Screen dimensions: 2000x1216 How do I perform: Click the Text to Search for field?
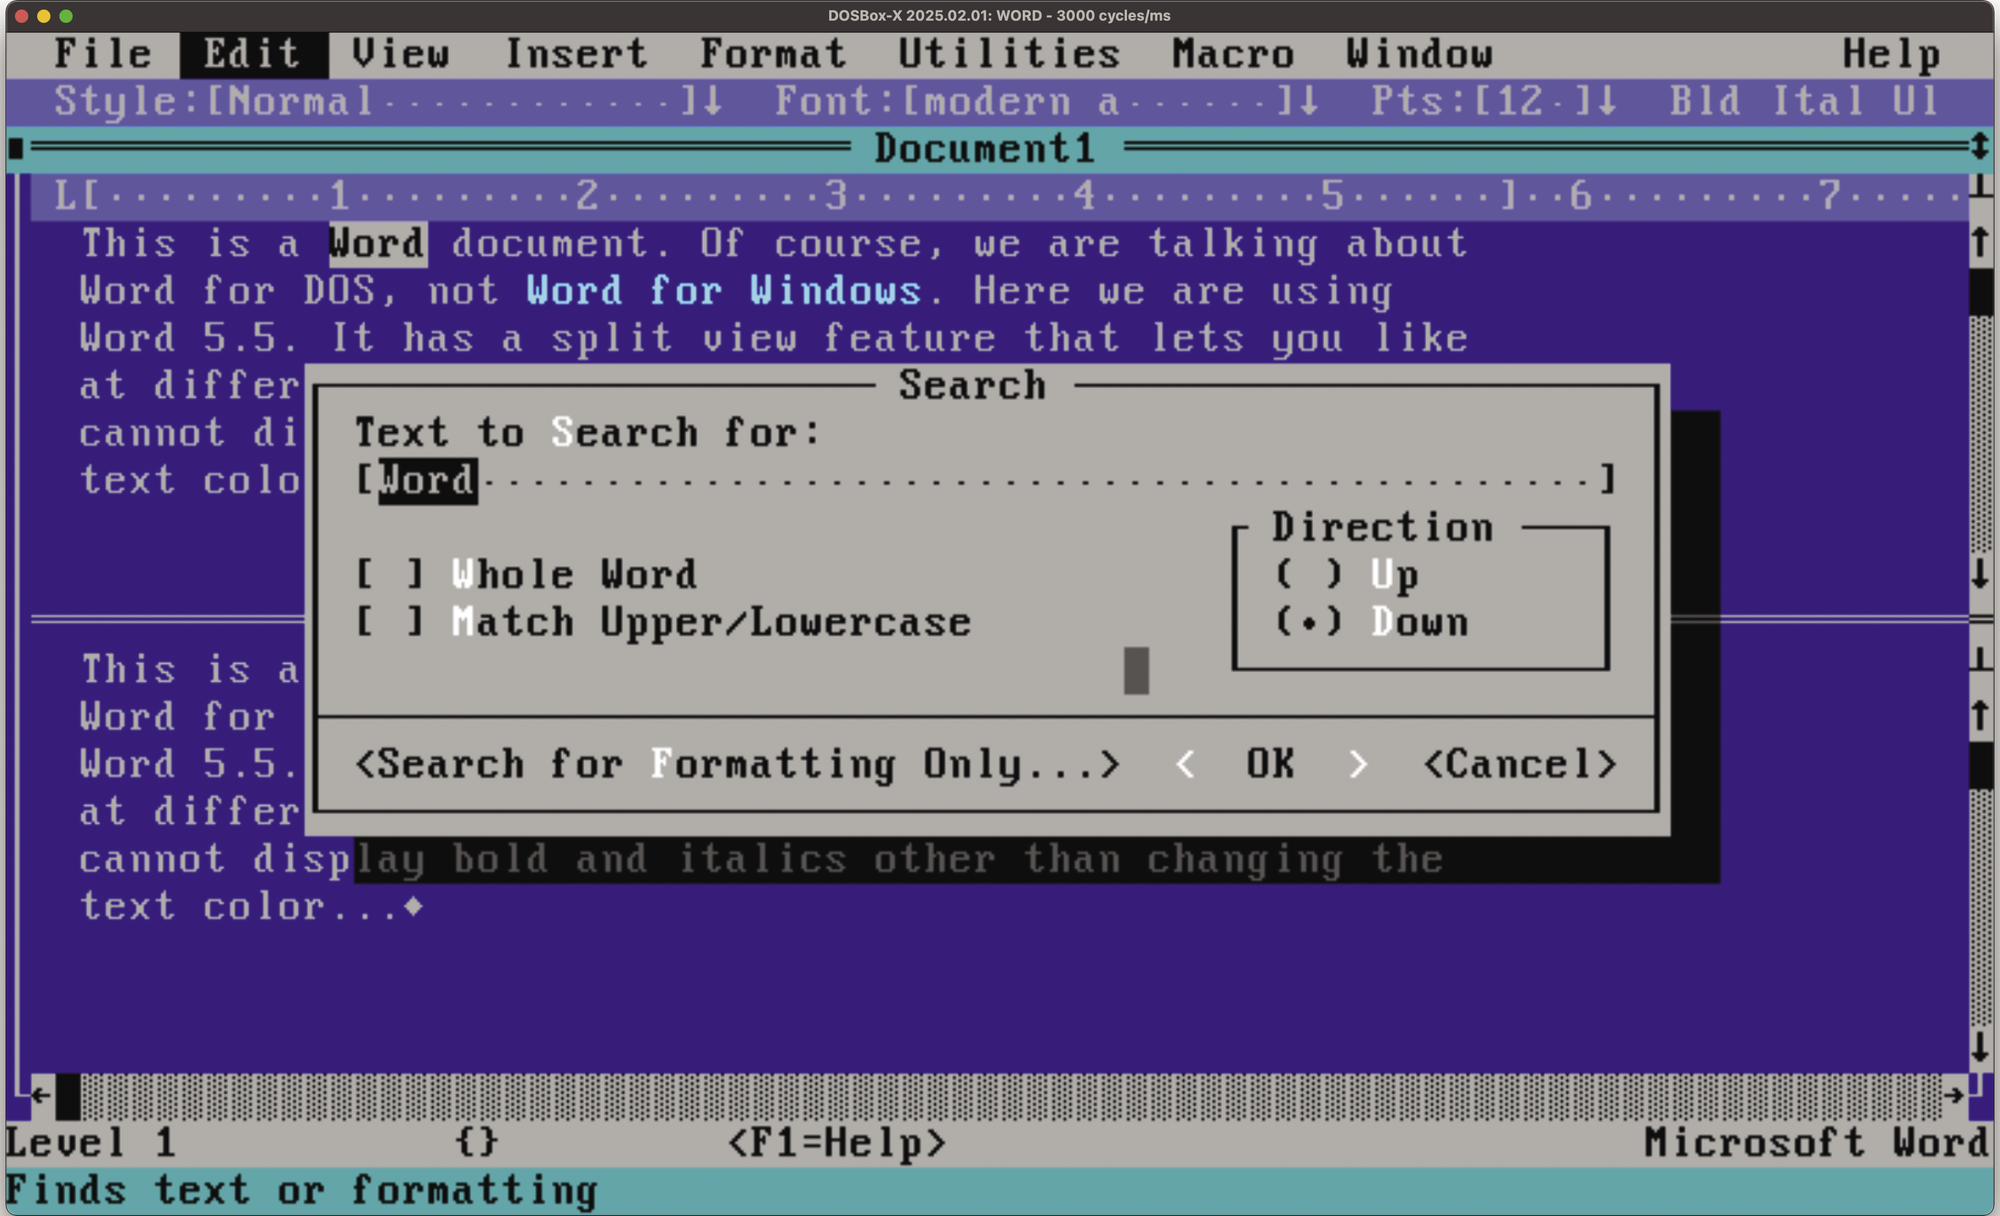point(985,480)
